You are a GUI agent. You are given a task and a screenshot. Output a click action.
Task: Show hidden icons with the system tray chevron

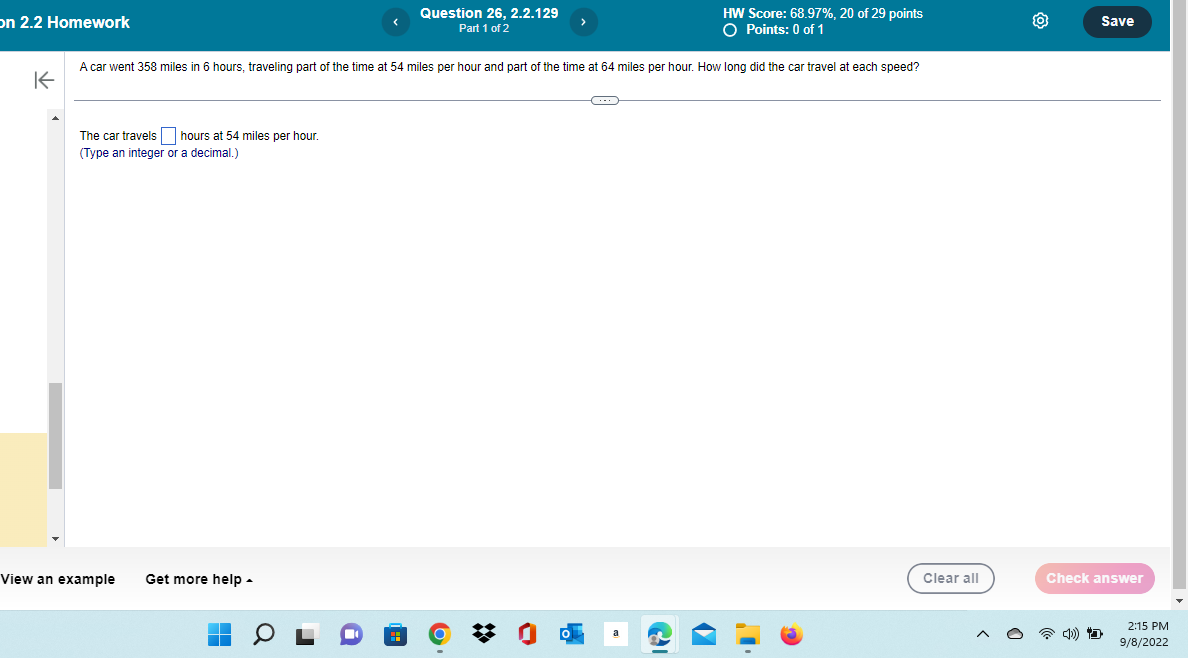pos(982,633)
